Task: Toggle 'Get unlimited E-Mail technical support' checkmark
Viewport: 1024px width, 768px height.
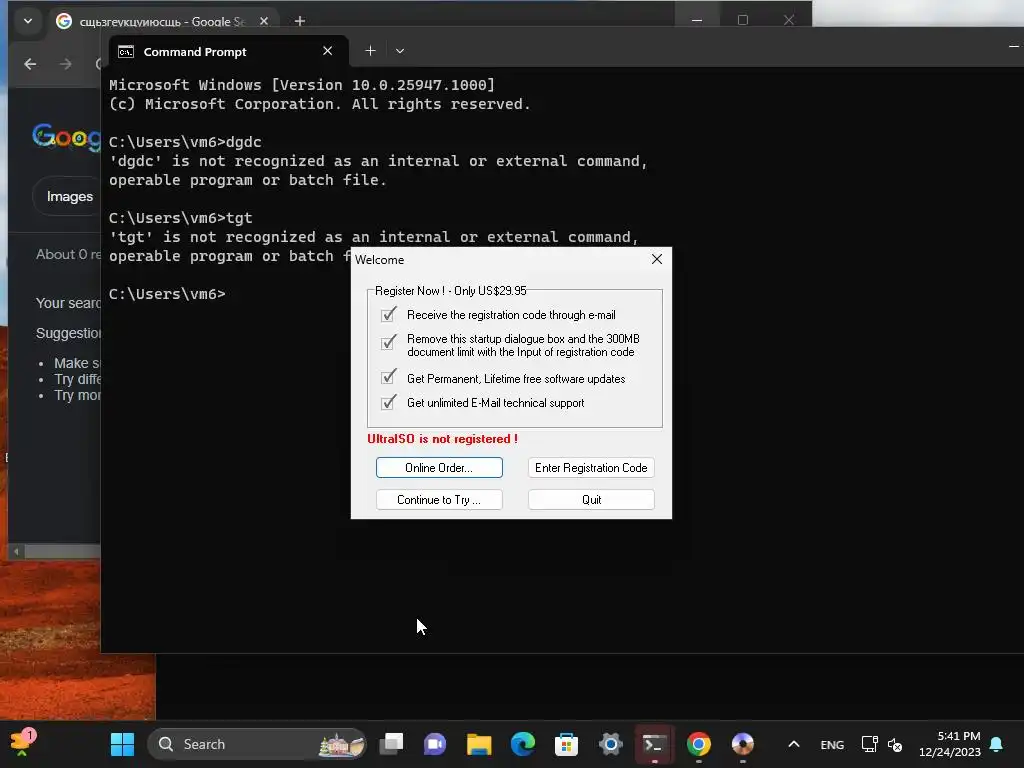Action: click(389, 402)
